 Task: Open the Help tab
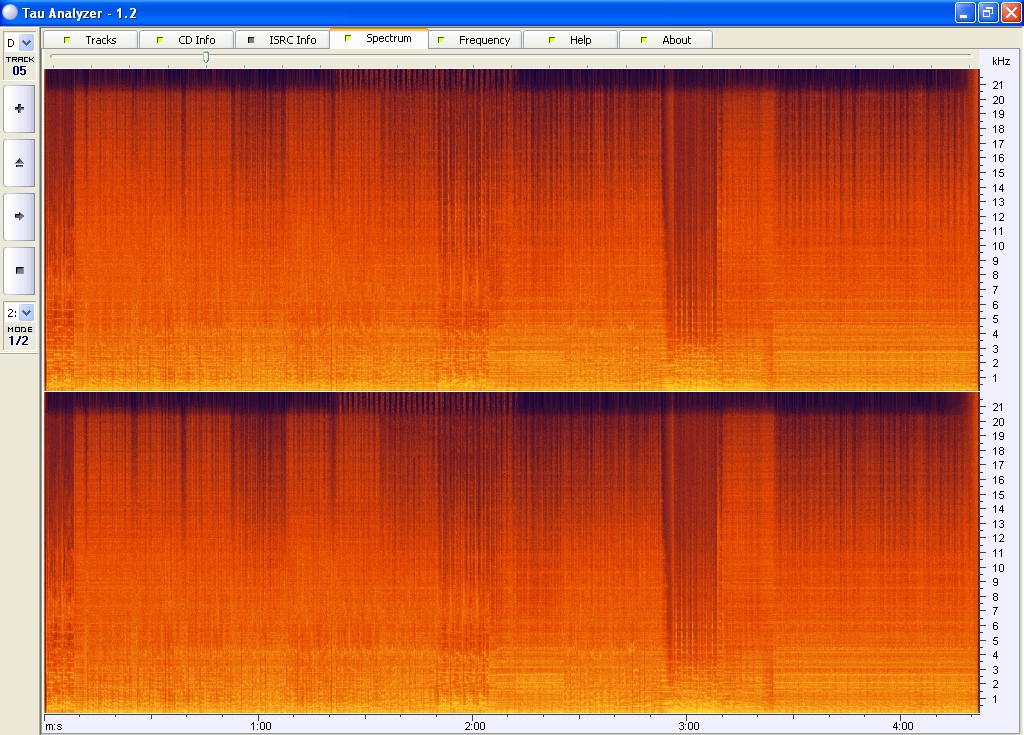tap(570, 40)
